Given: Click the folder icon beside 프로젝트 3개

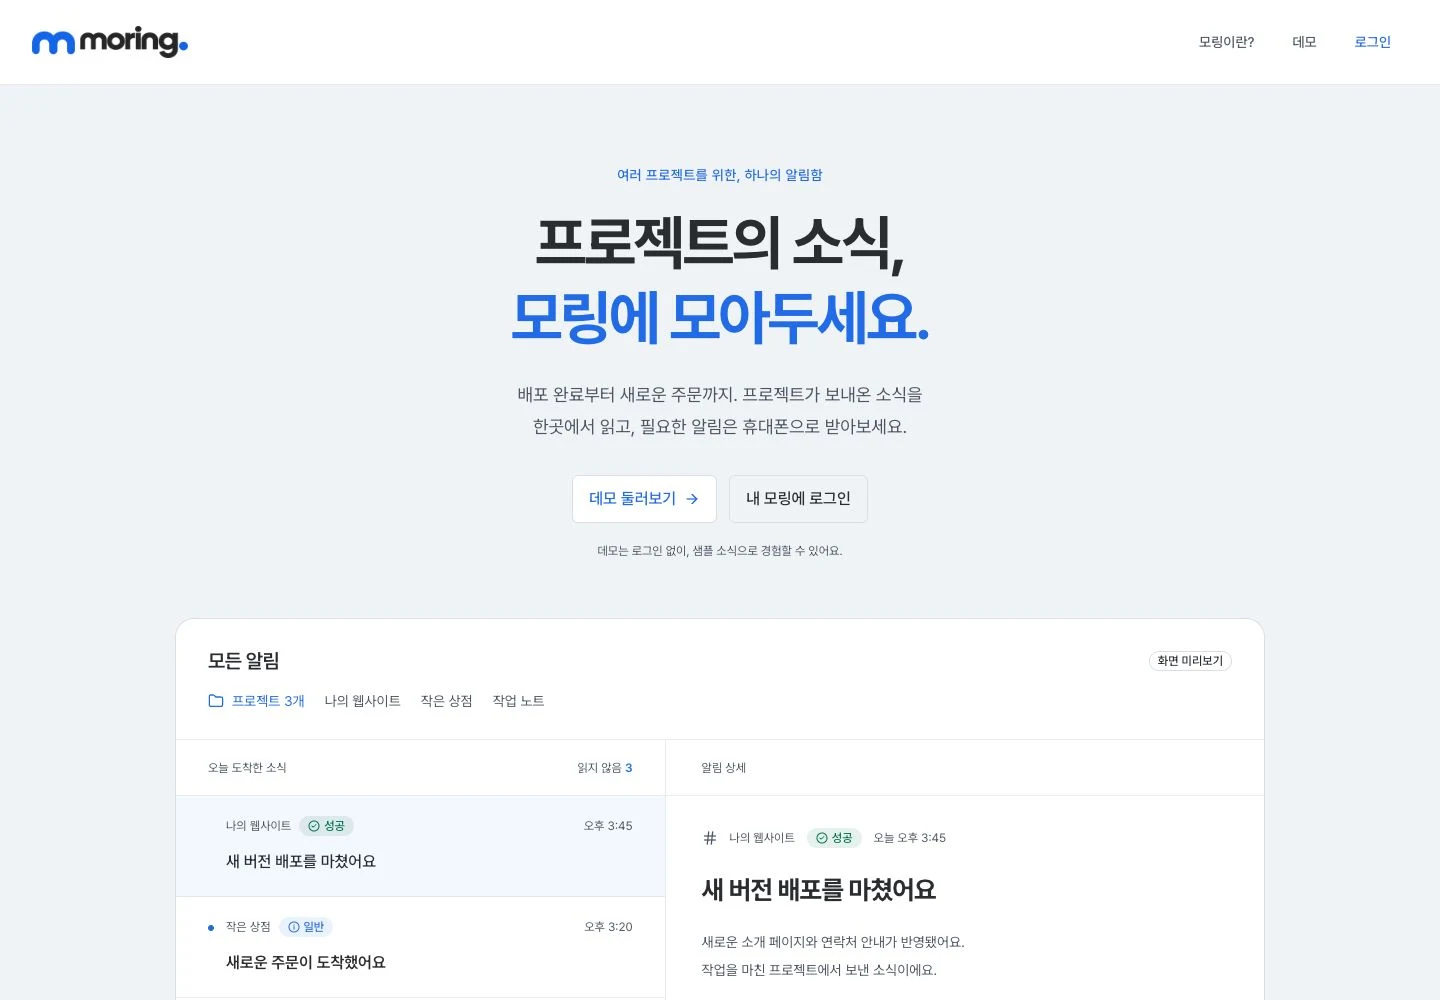Looking at the screenshot, I should [x=216, y=701].
